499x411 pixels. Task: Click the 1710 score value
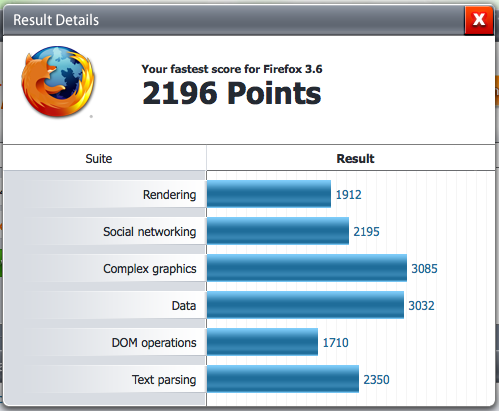coord(335,343)
